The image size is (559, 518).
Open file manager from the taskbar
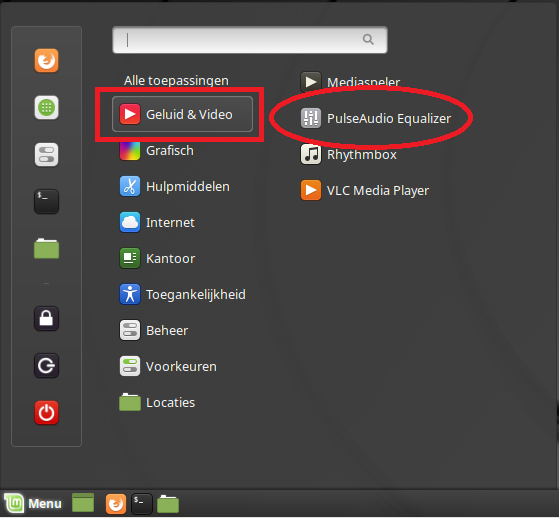point(168,504)
